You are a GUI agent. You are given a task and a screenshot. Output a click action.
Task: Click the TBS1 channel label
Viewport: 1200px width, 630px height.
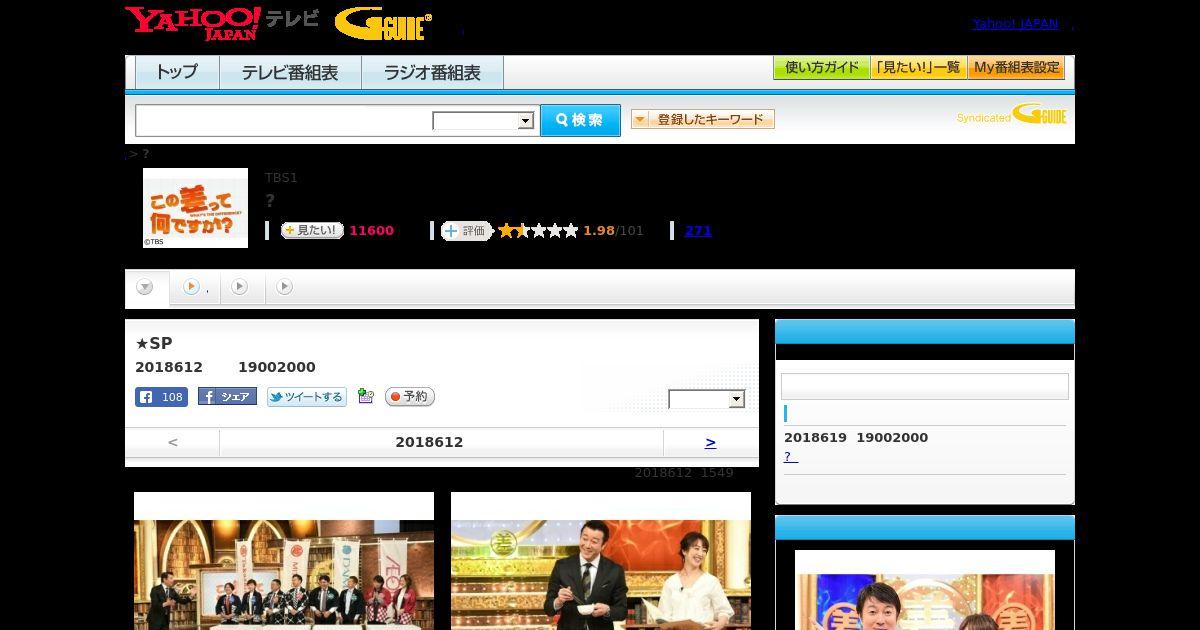click(x=281, y=178)
